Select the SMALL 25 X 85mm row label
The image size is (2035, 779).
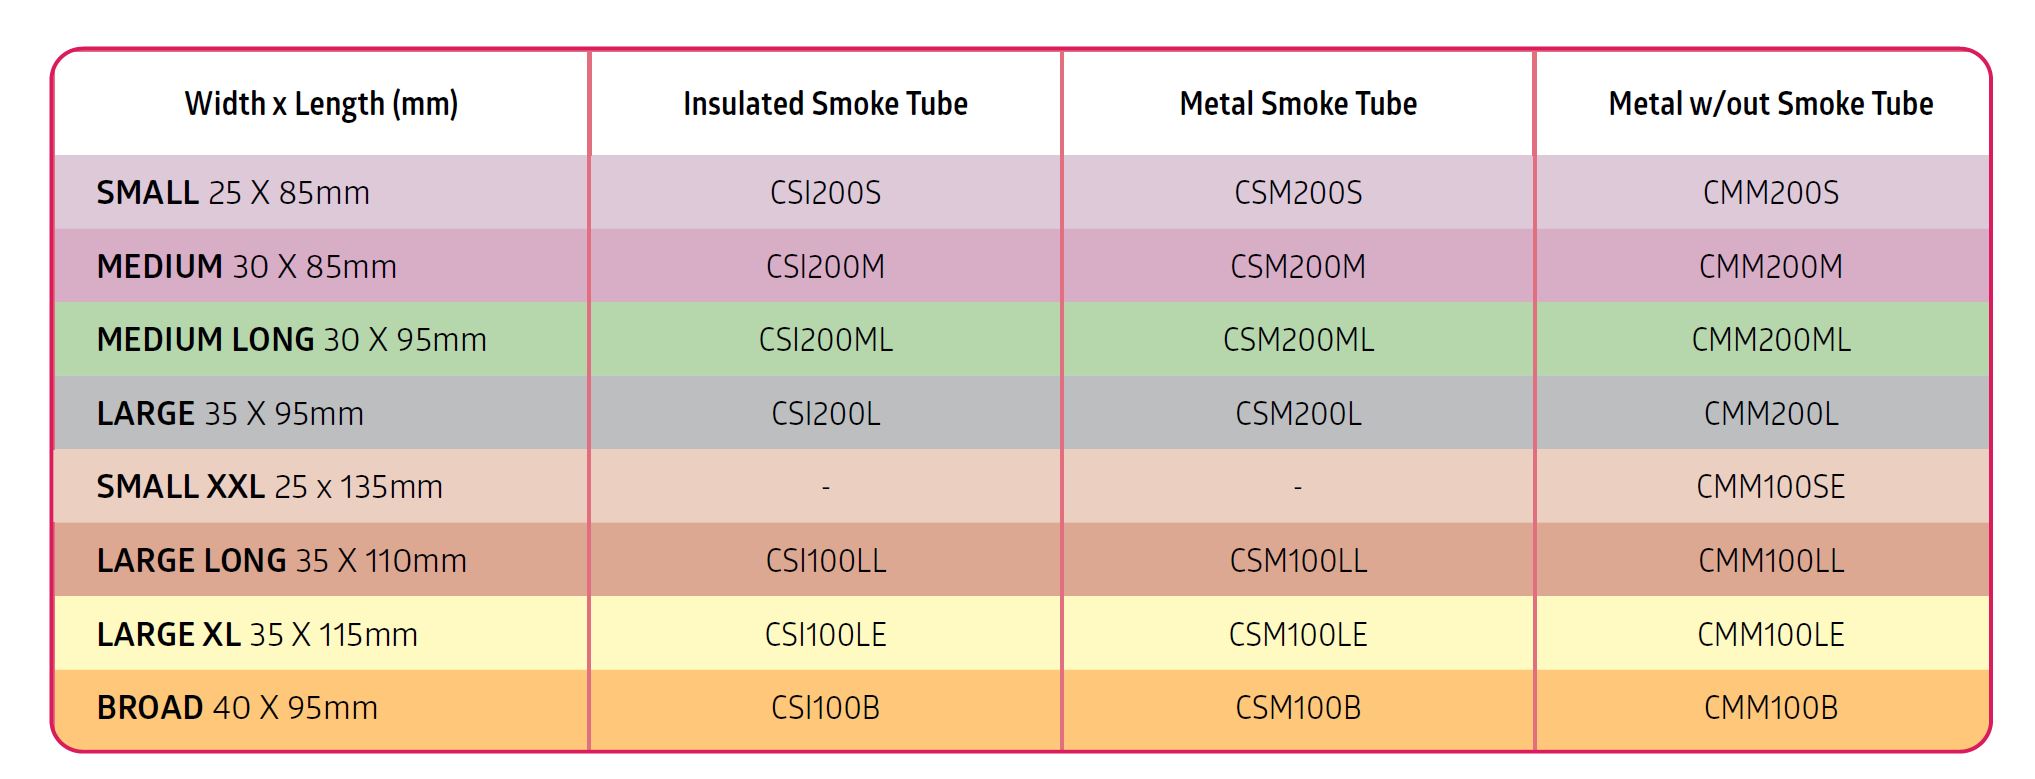(x=233, y=193)
